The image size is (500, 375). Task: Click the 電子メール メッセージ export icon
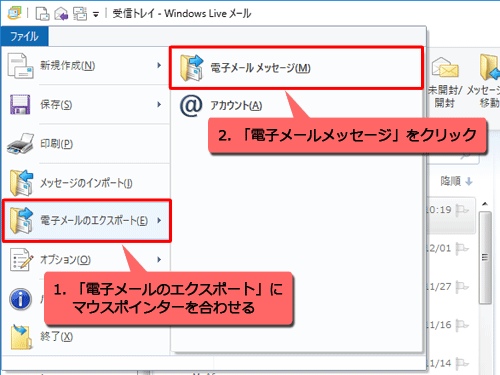[x=192, y=68]
